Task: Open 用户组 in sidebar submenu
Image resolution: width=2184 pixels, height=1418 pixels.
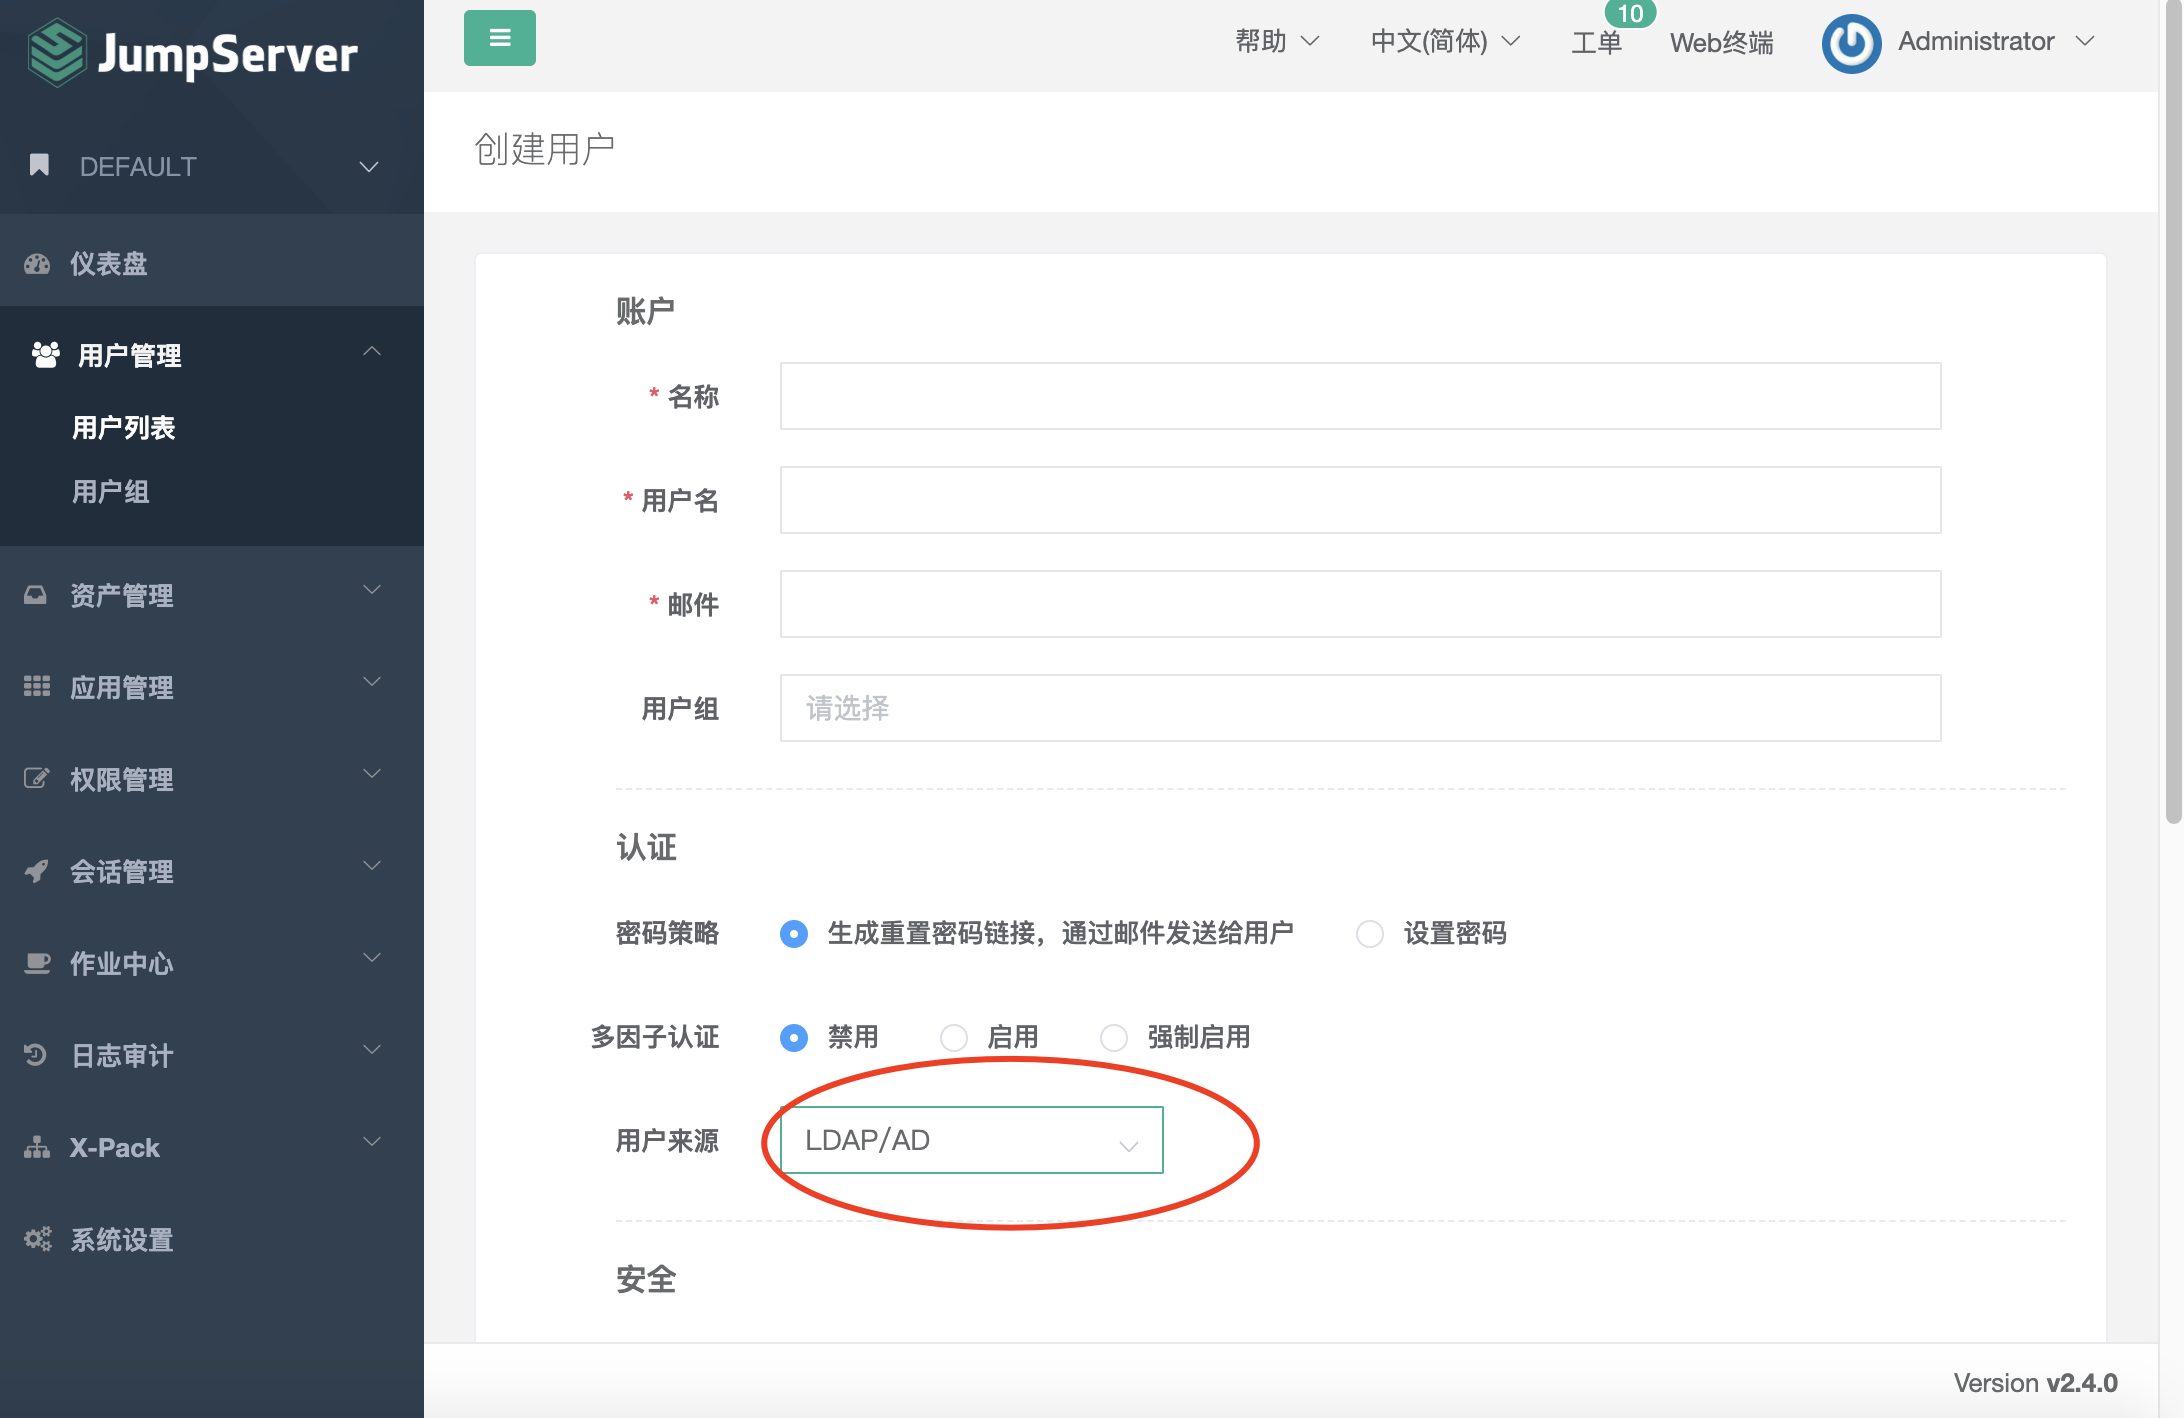Action: tap(111, 492)
